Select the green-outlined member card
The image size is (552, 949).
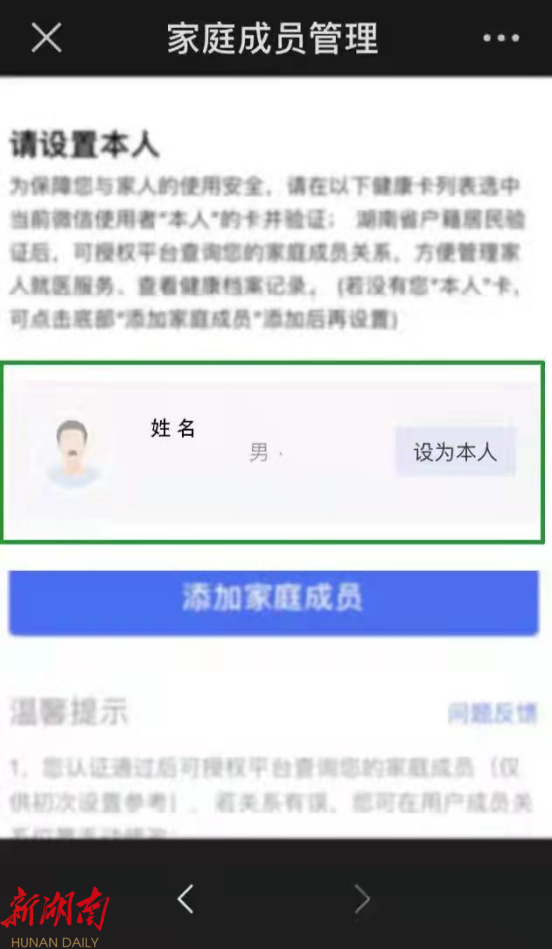tap(274, 452)
